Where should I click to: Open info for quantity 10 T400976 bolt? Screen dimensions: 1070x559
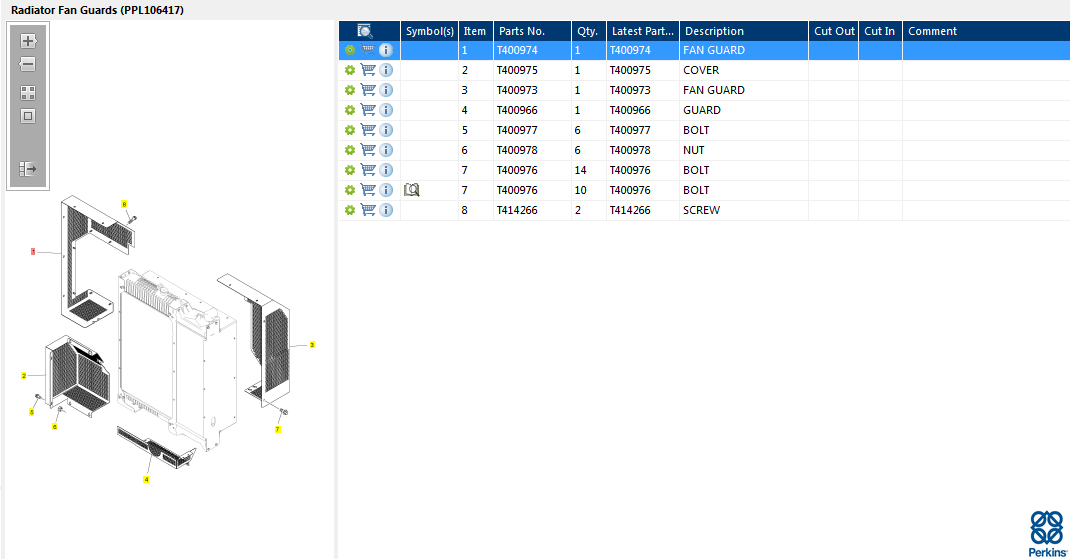[386, 190]
